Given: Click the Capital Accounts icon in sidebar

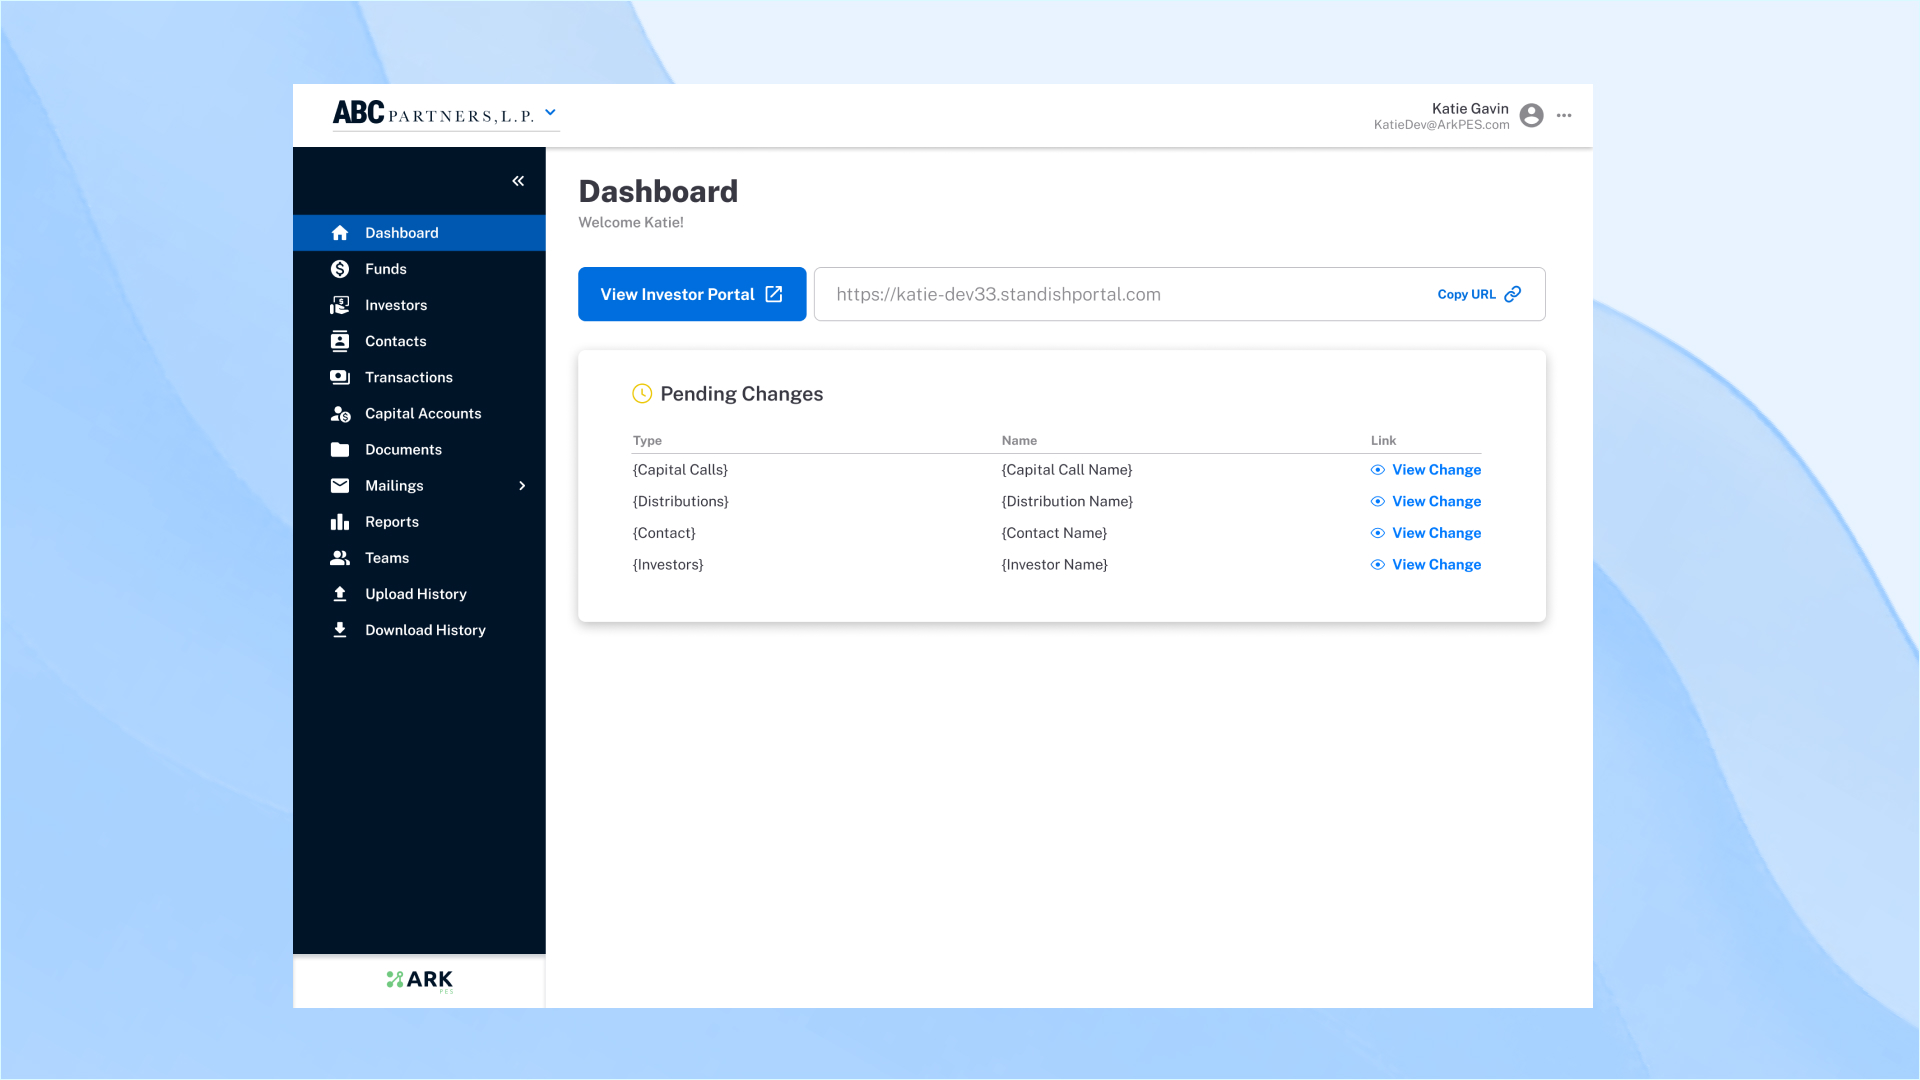Looking at the screenshot, I should click(x=340, y=414).
